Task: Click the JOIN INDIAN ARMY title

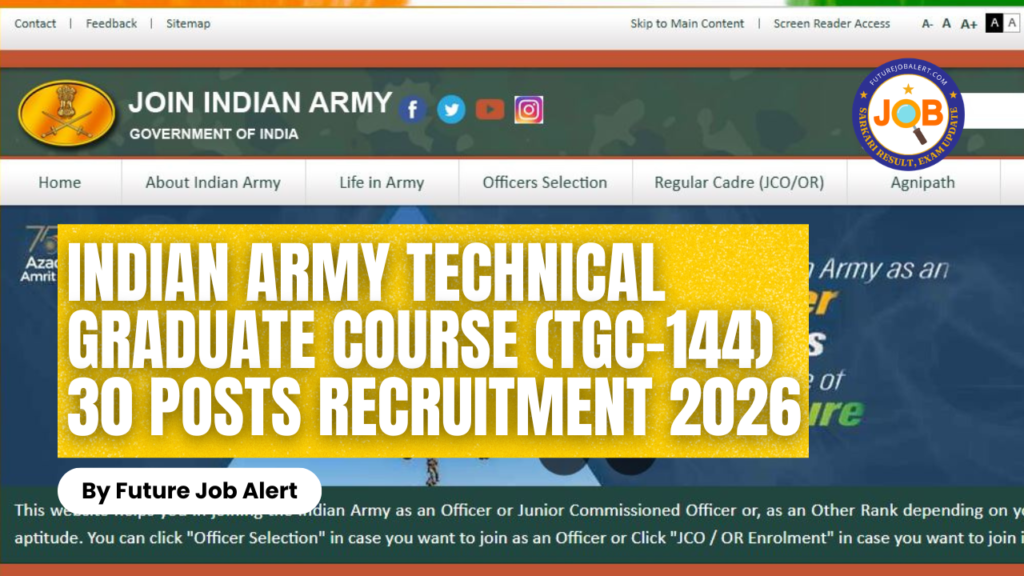Action: point(260,103)
